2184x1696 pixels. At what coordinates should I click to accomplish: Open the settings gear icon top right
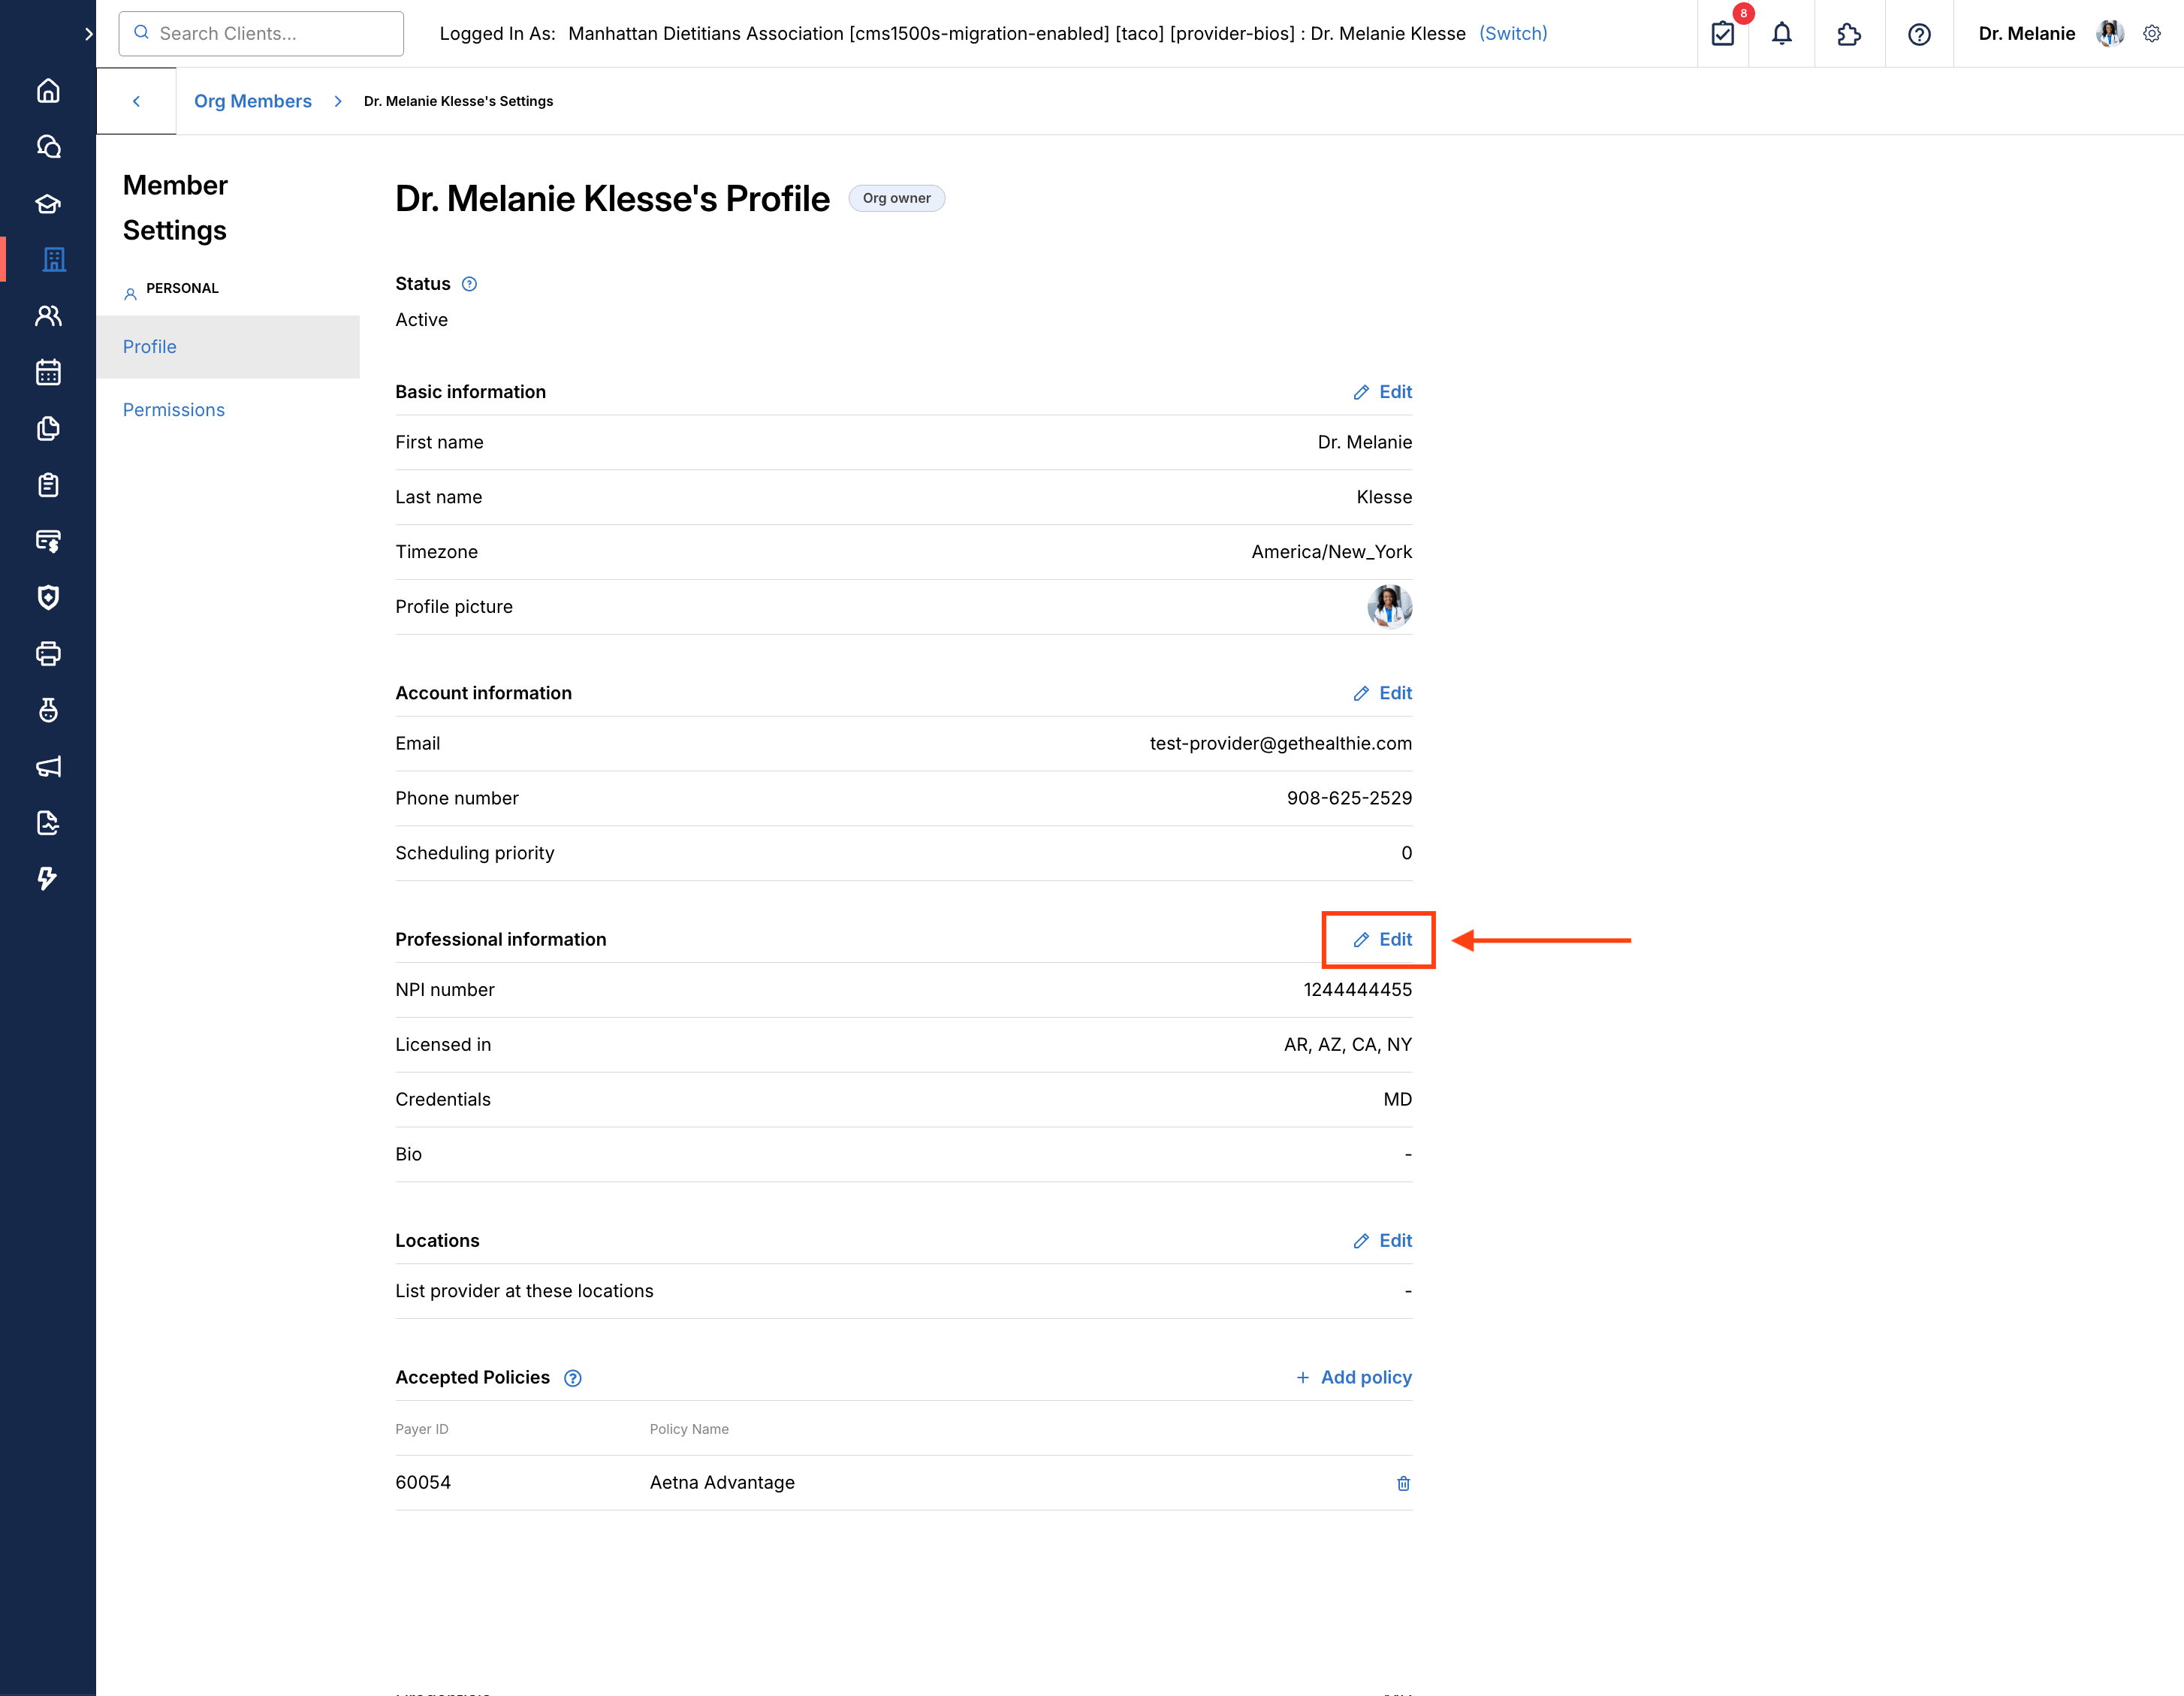[2151, 34]
